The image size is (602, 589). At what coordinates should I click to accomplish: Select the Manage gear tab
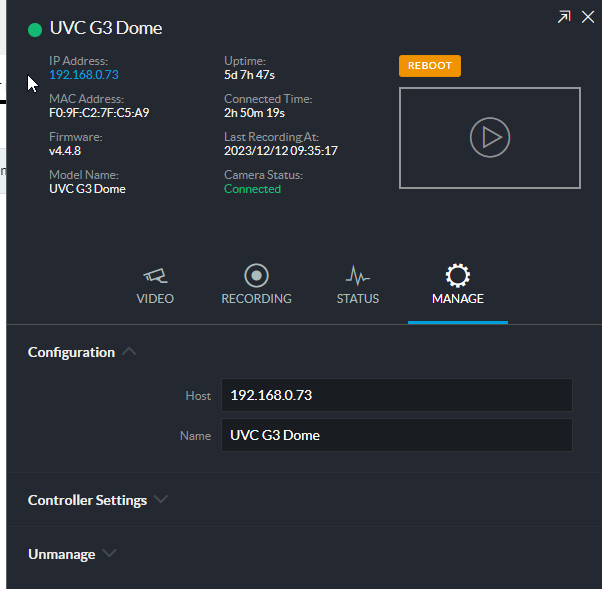(x=457, y=285)
